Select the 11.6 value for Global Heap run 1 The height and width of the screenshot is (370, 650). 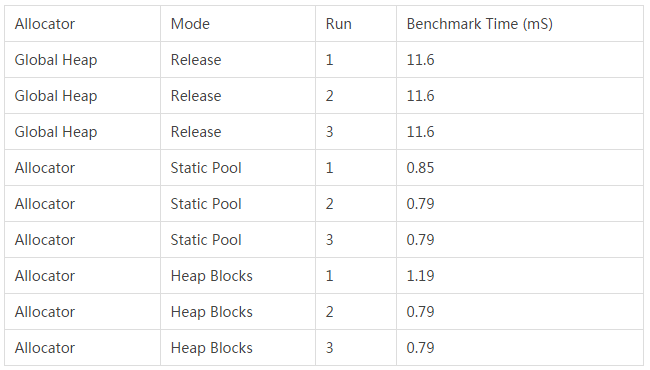[x=420, y=60]
